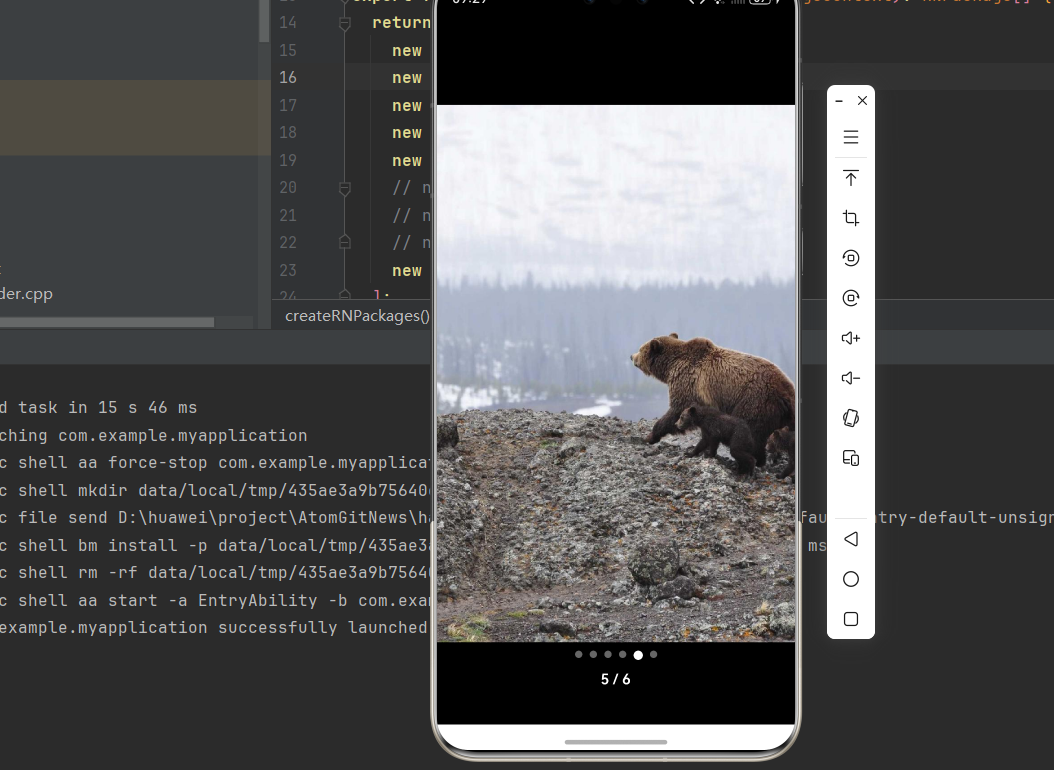Rotate the emulator screen clockwise
This screenshot has width=1054, height=770.
click(850, 298)
